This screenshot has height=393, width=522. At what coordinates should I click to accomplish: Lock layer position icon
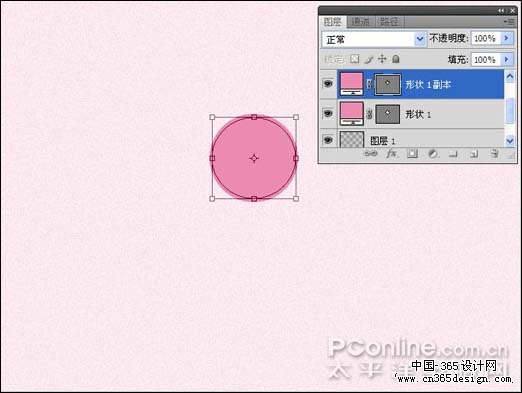pyautogui.click(x=382, y=59)
